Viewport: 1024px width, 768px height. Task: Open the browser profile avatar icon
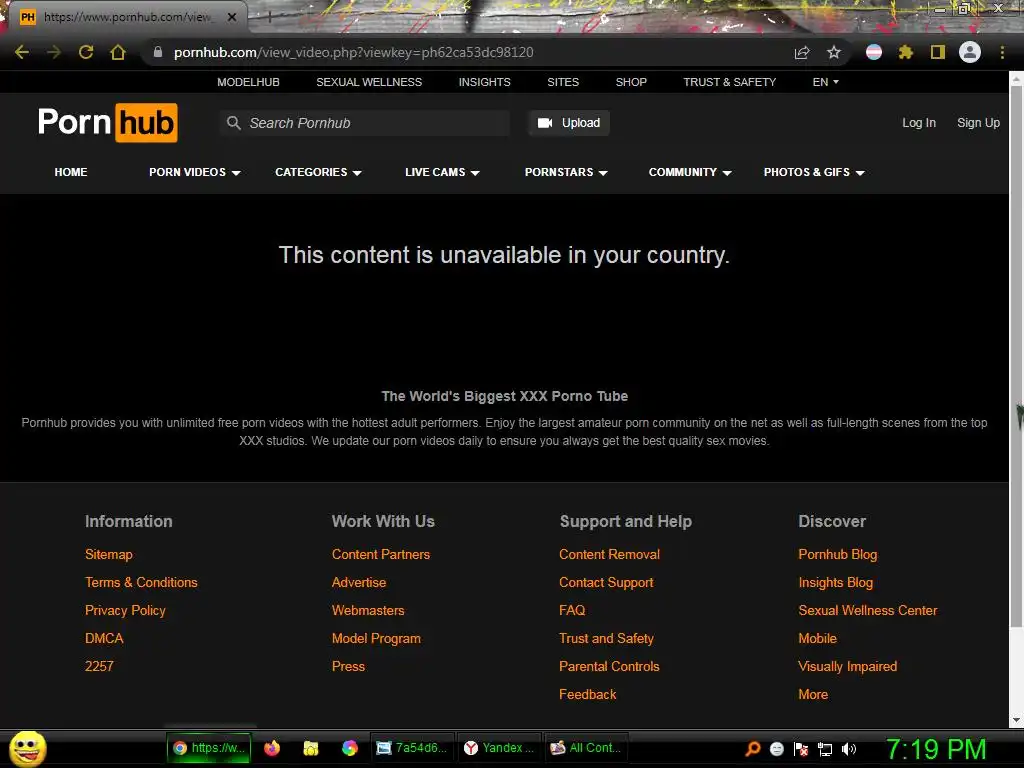click(970, 52)
